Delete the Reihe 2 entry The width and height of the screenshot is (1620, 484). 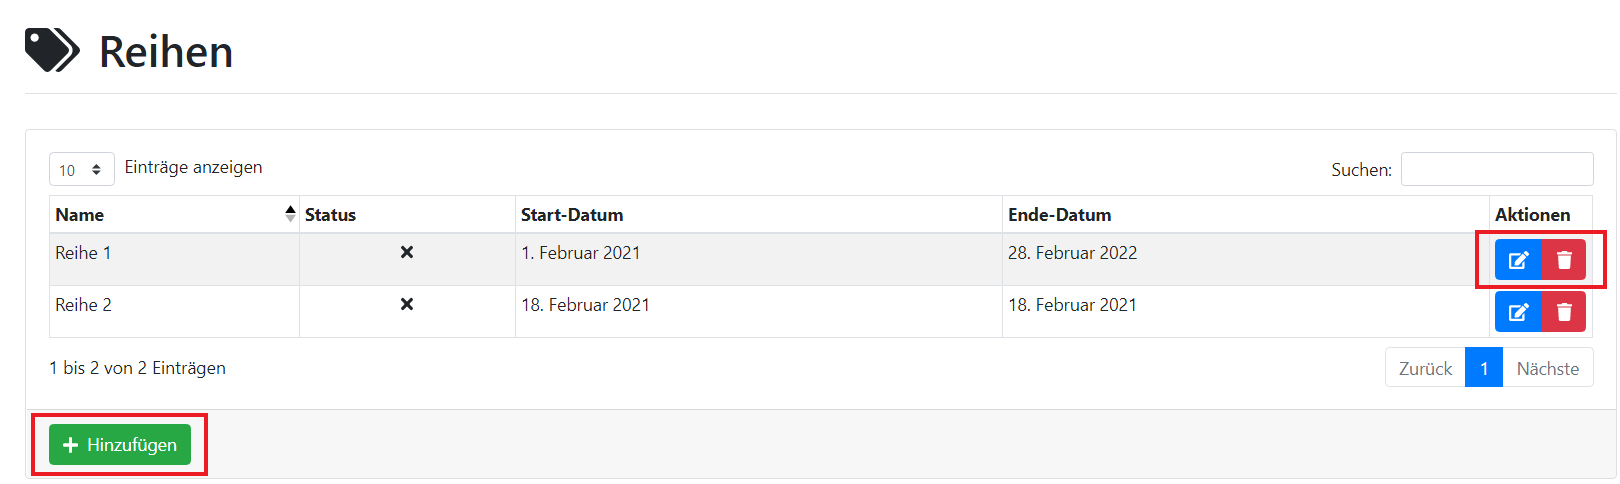coord(1564,312)
